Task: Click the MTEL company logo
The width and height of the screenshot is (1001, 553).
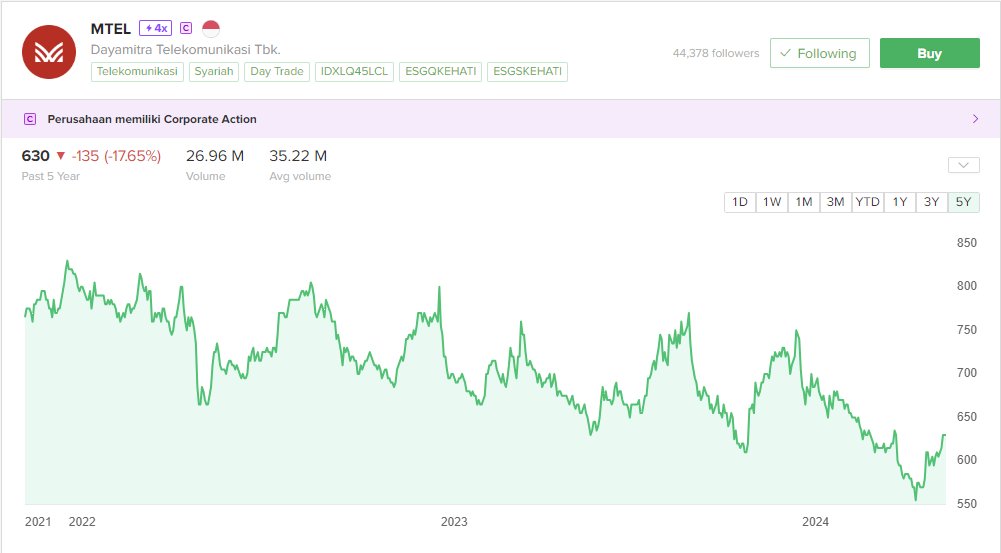Action: pyautogui.click(x=49, y=52)
